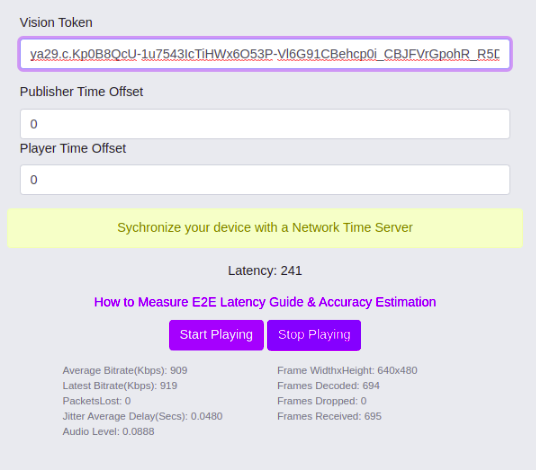Screen dimensions: 536x471
Task: Click the Audio Level statistic
Action: coord(108,432)
